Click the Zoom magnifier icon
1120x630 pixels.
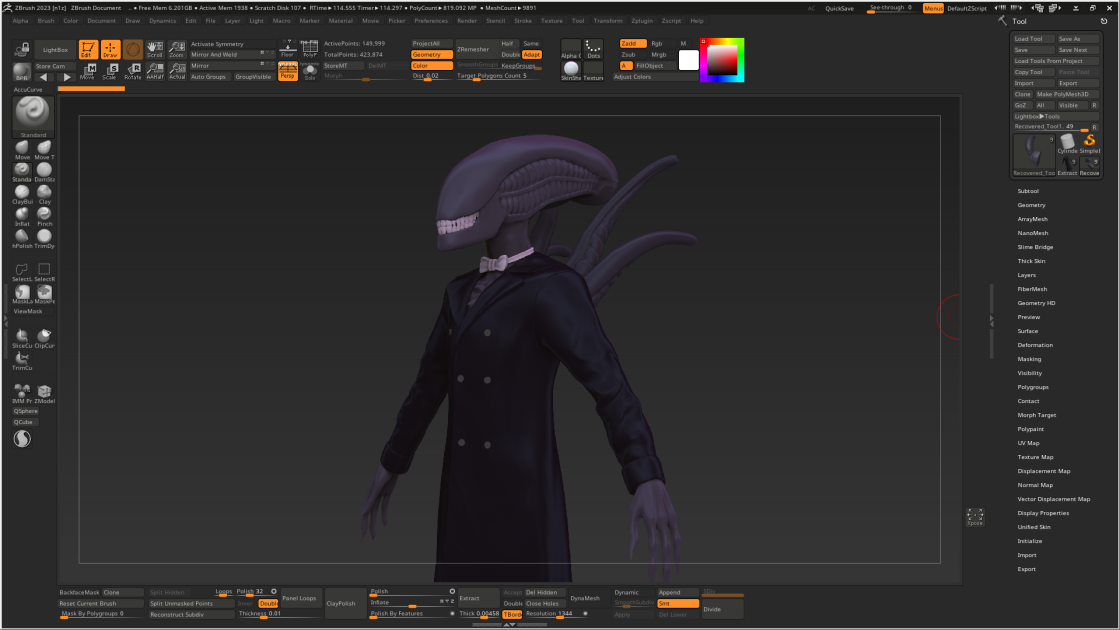pyautogui.click(x=176, y=49)
